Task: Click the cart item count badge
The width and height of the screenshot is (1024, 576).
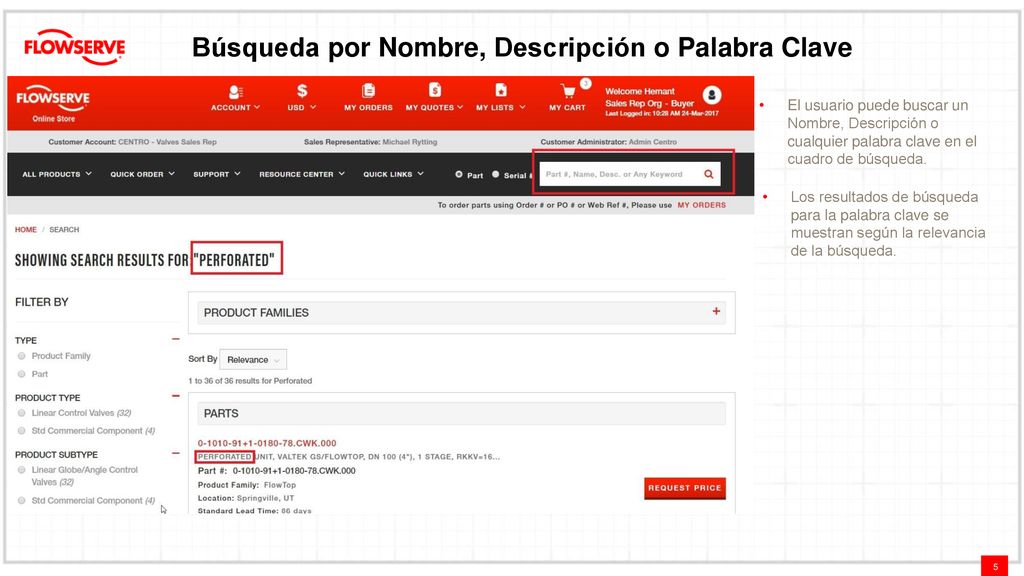Action: [x=586, y=84]
